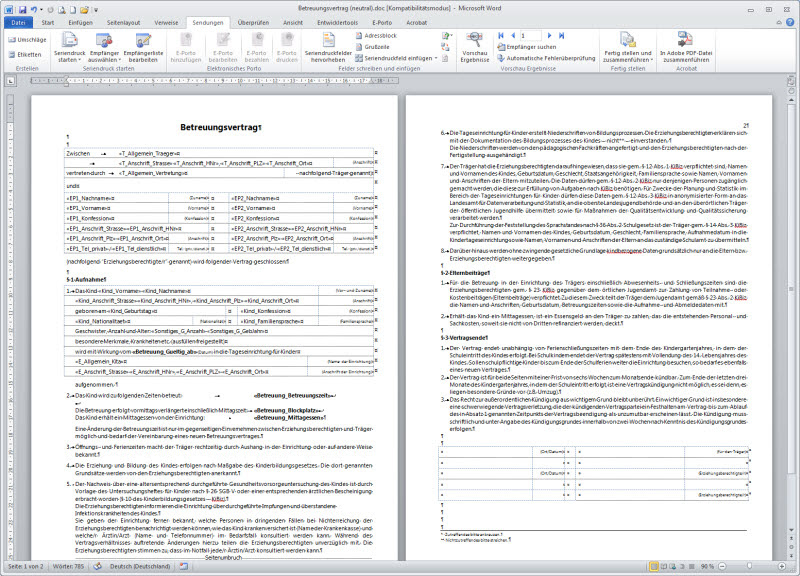
Task: Click the 90 % zoom level
Action: (707, 566)
